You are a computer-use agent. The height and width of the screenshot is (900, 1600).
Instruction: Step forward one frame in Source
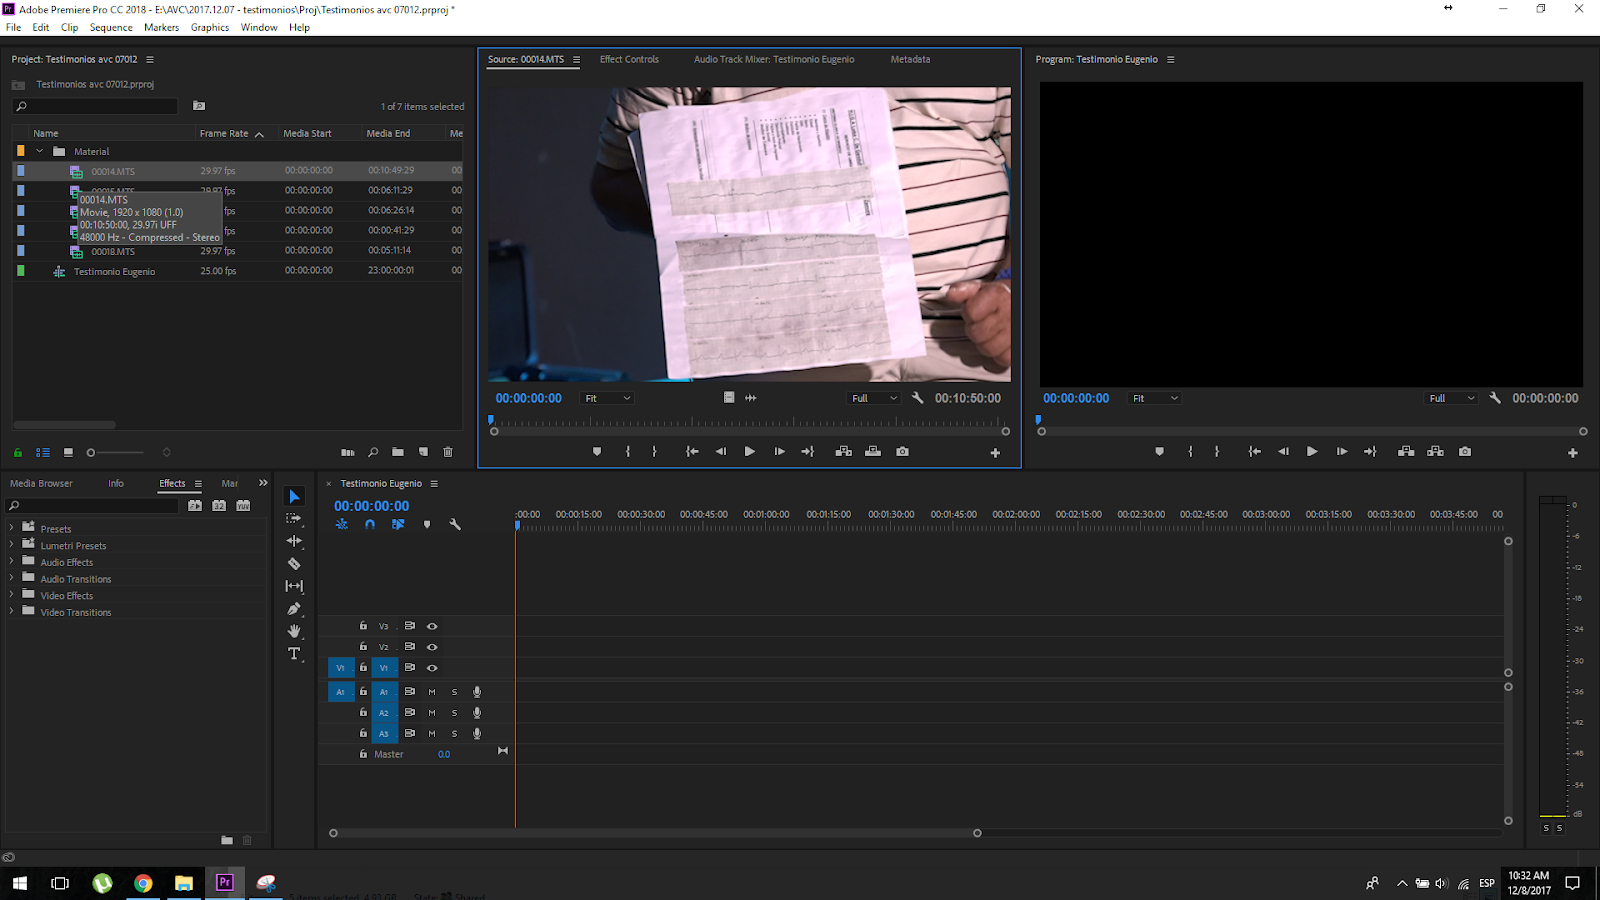pos(779,452)
